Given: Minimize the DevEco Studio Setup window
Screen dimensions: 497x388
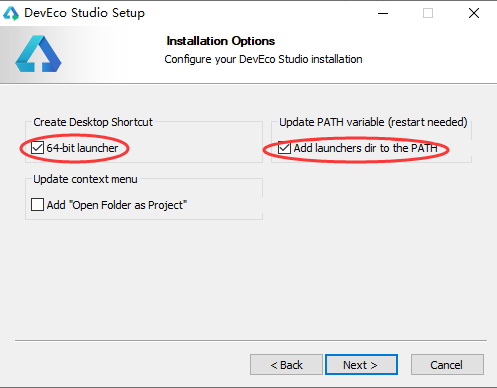Looking at the screenshot, I should point(383,13).
